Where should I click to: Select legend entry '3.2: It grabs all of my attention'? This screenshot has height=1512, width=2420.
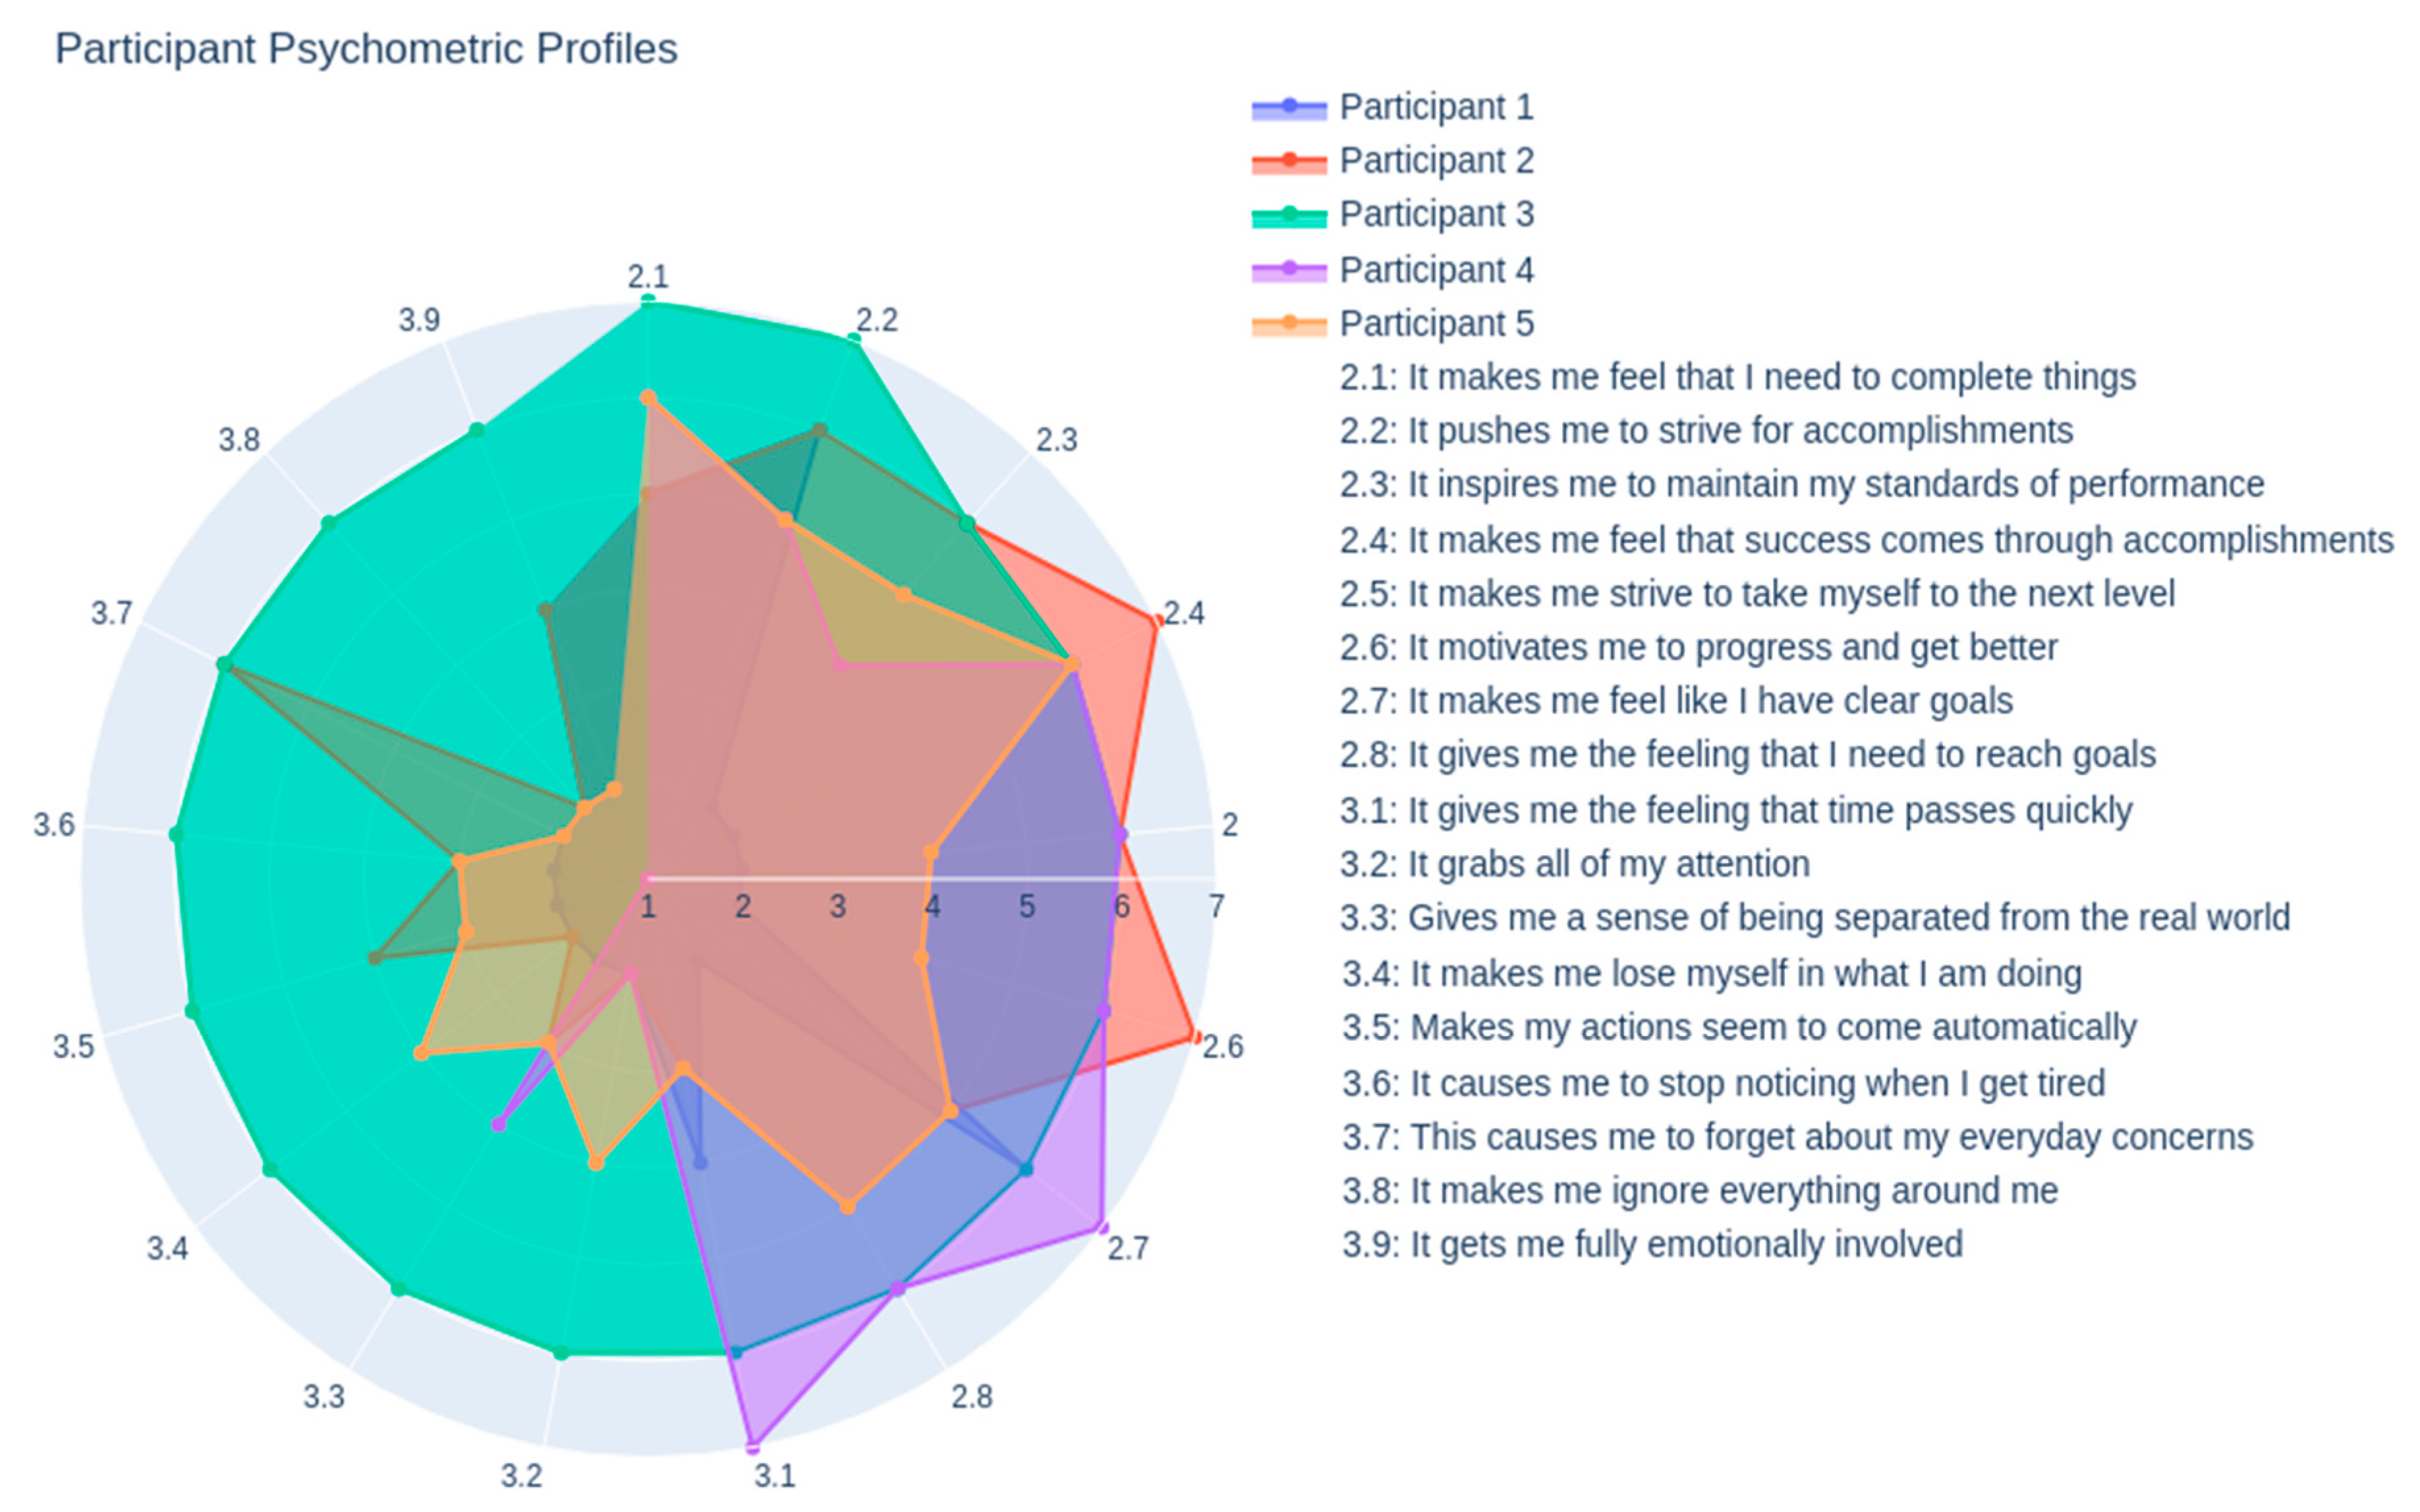(1575, 864)
